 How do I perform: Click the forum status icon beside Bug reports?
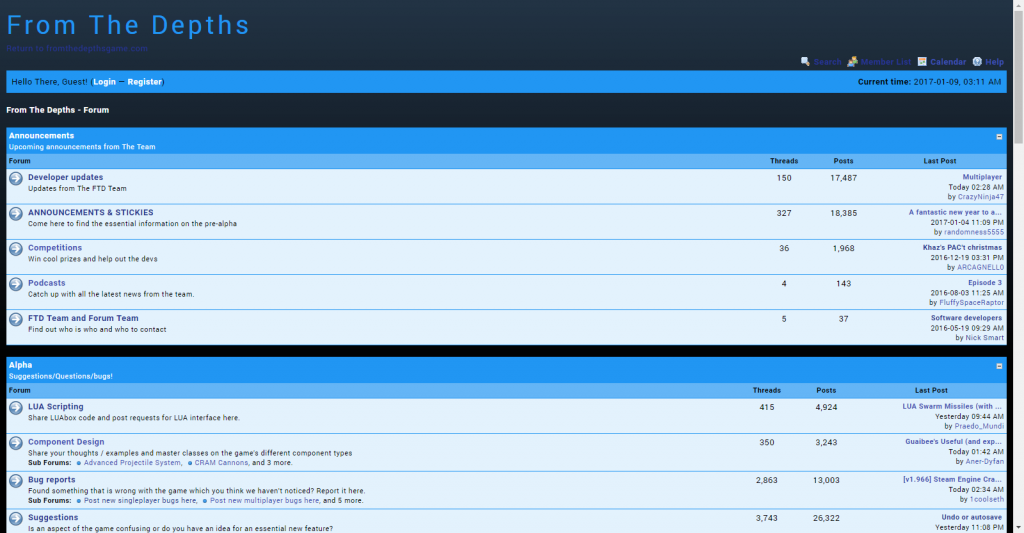pyautogui.click(x=16, y=480)
